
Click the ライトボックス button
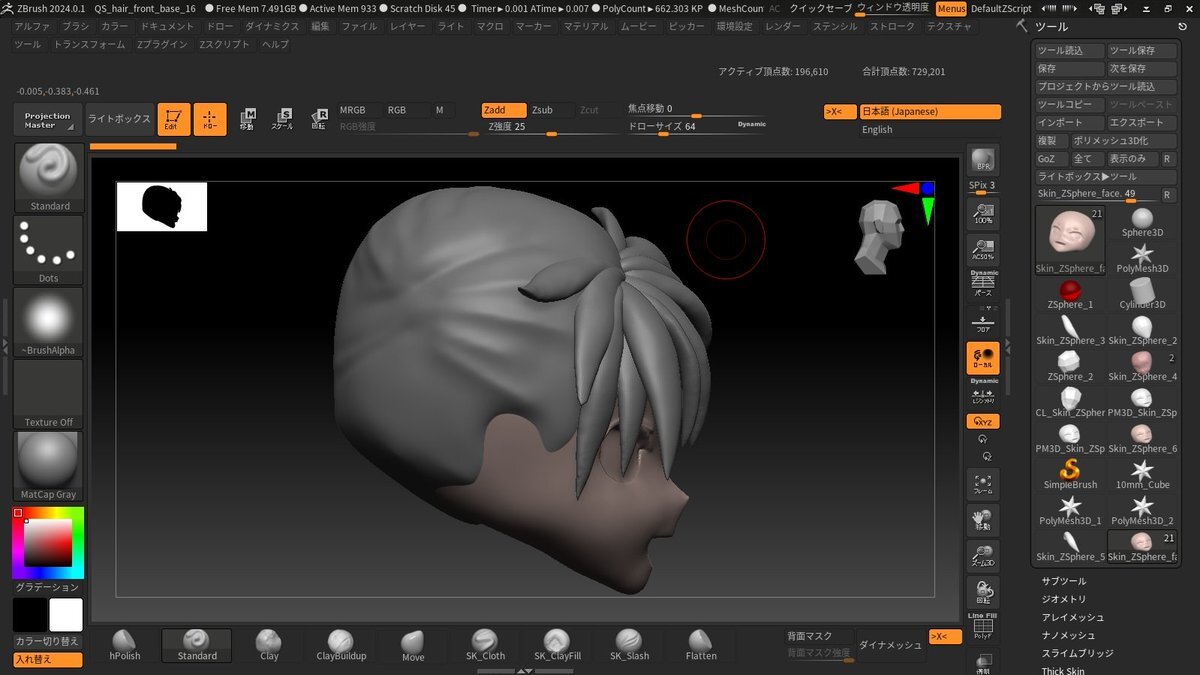click(119, 119)
